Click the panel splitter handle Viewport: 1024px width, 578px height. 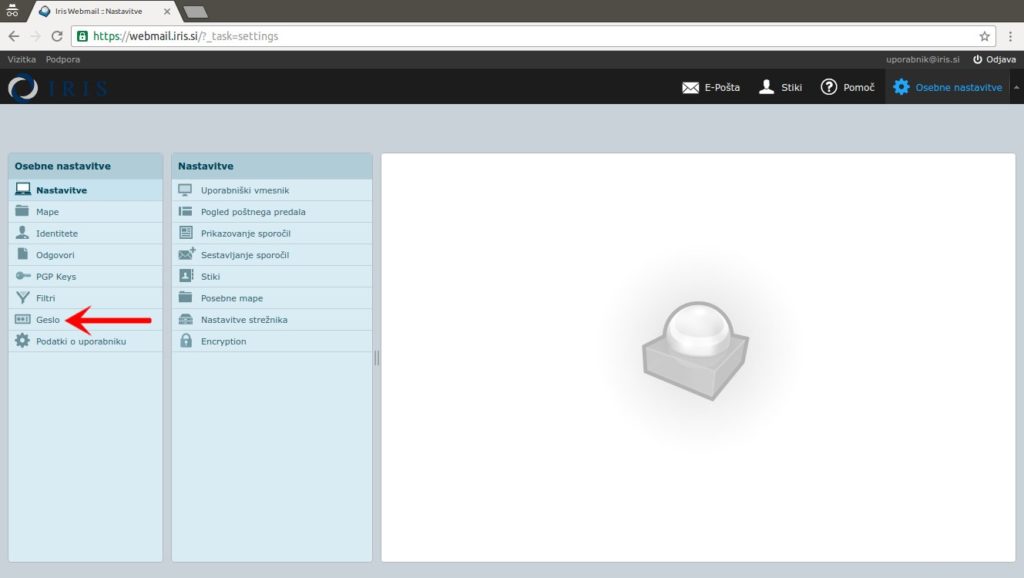[377, 358]
